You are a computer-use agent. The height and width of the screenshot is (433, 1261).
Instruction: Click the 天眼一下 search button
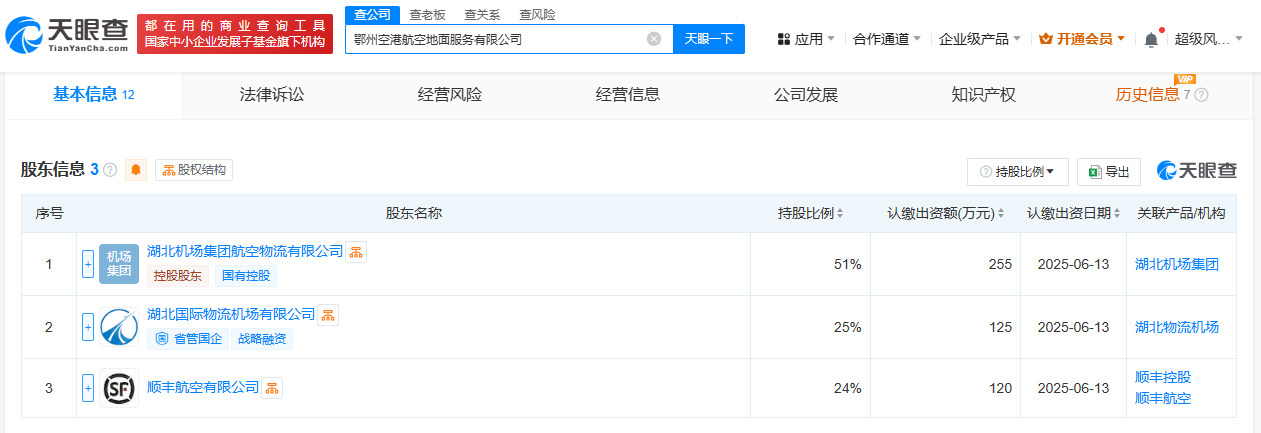pyautogui.click(x=709, y=39)
